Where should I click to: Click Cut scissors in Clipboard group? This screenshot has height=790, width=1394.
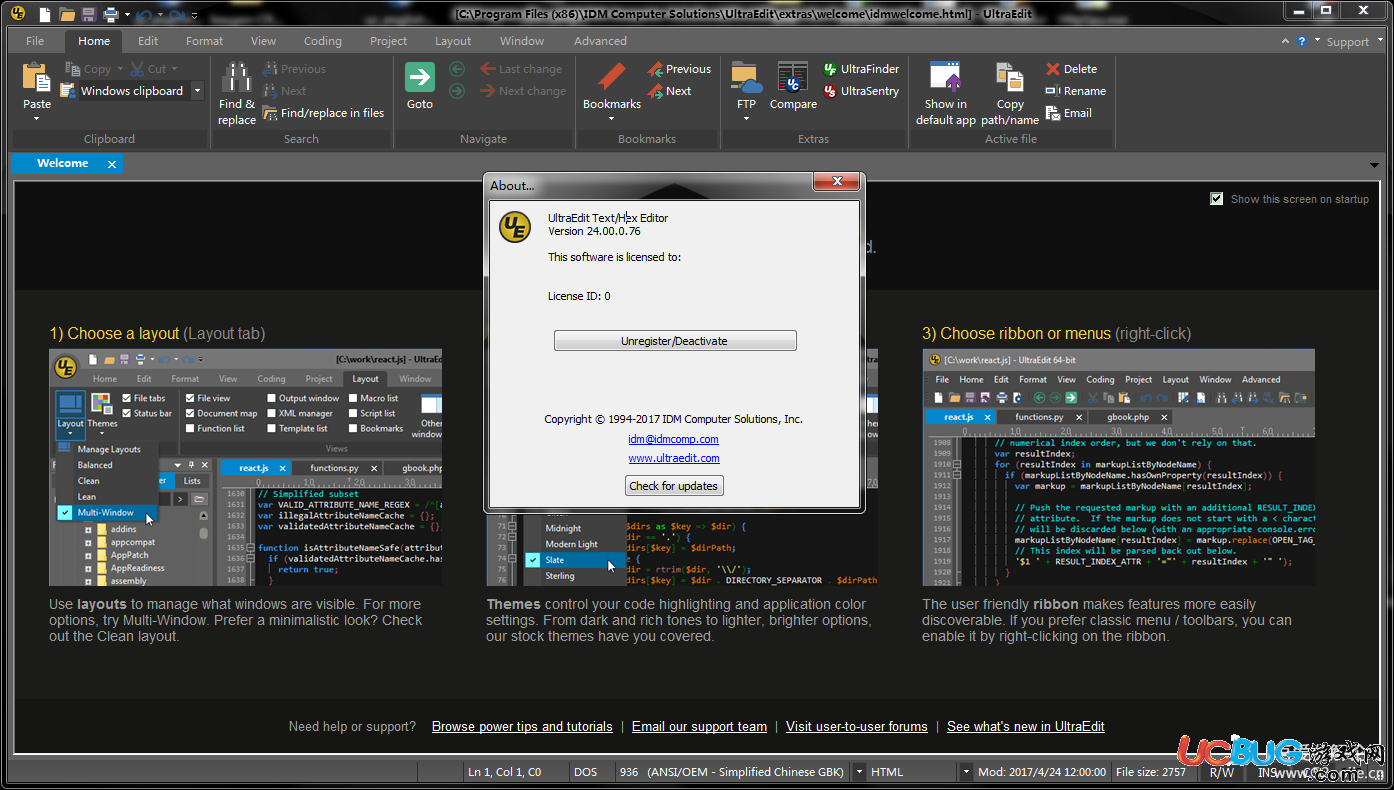pyautogui.click(x=149, y=69)
